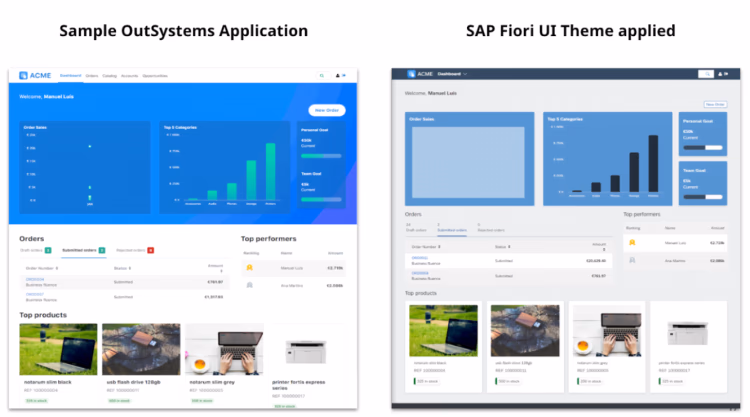This screenshot has width=750, height=417.
Task: Click the Personal Goal progress bar, OutSystems app
Action: 321,156
